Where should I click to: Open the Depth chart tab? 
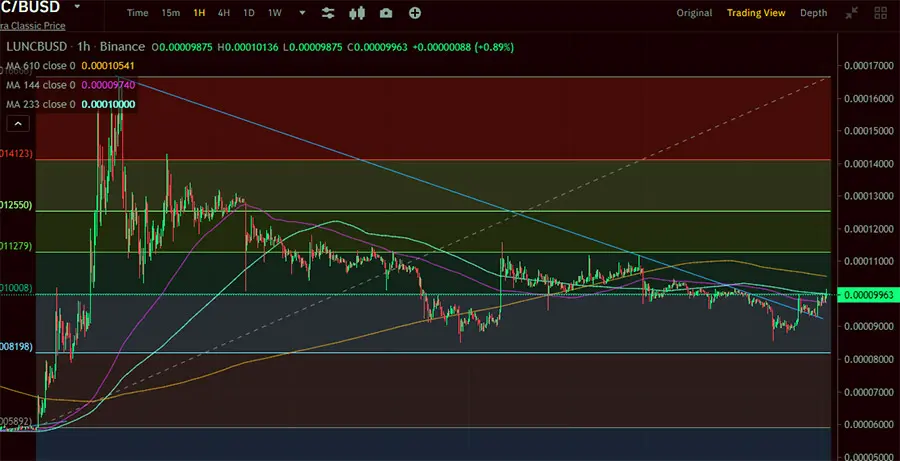(x=814, y=13)
